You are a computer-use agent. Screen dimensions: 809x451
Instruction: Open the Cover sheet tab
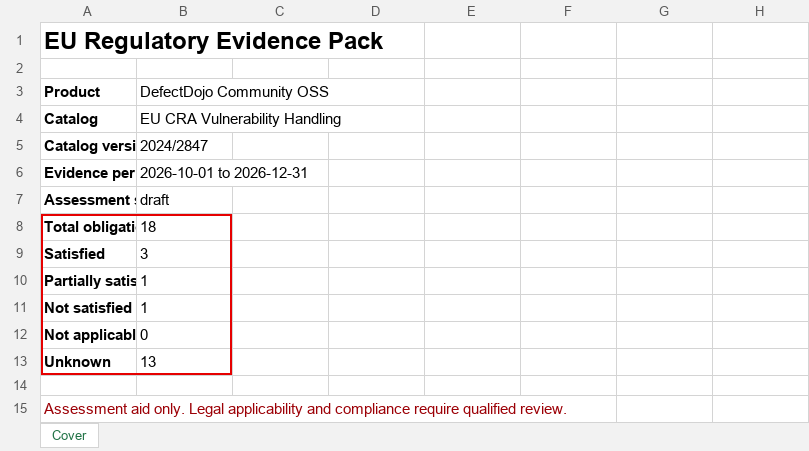coord(69,436)
